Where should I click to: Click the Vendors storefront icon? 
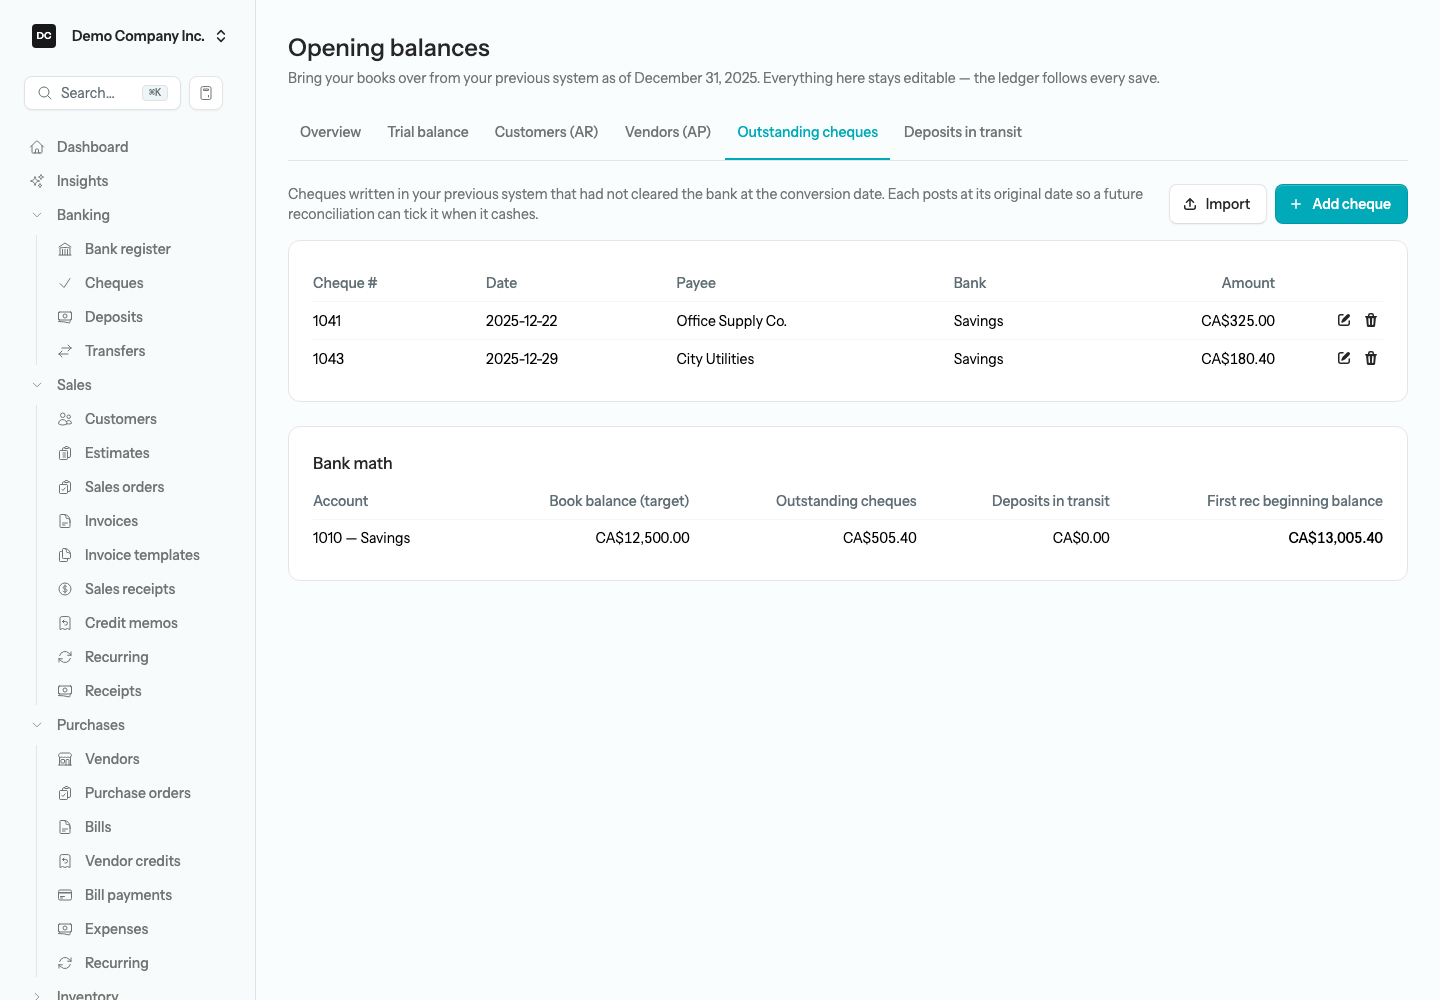[x=65, y=759]
